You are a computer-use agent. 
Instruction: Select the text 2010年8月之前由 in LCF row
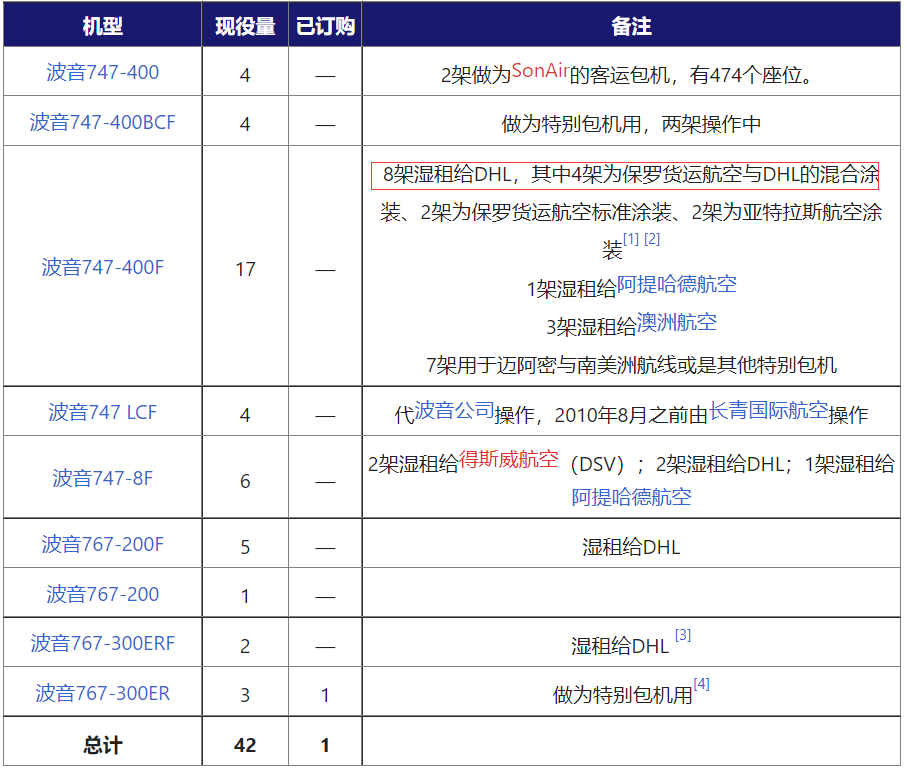pos(631,415)
